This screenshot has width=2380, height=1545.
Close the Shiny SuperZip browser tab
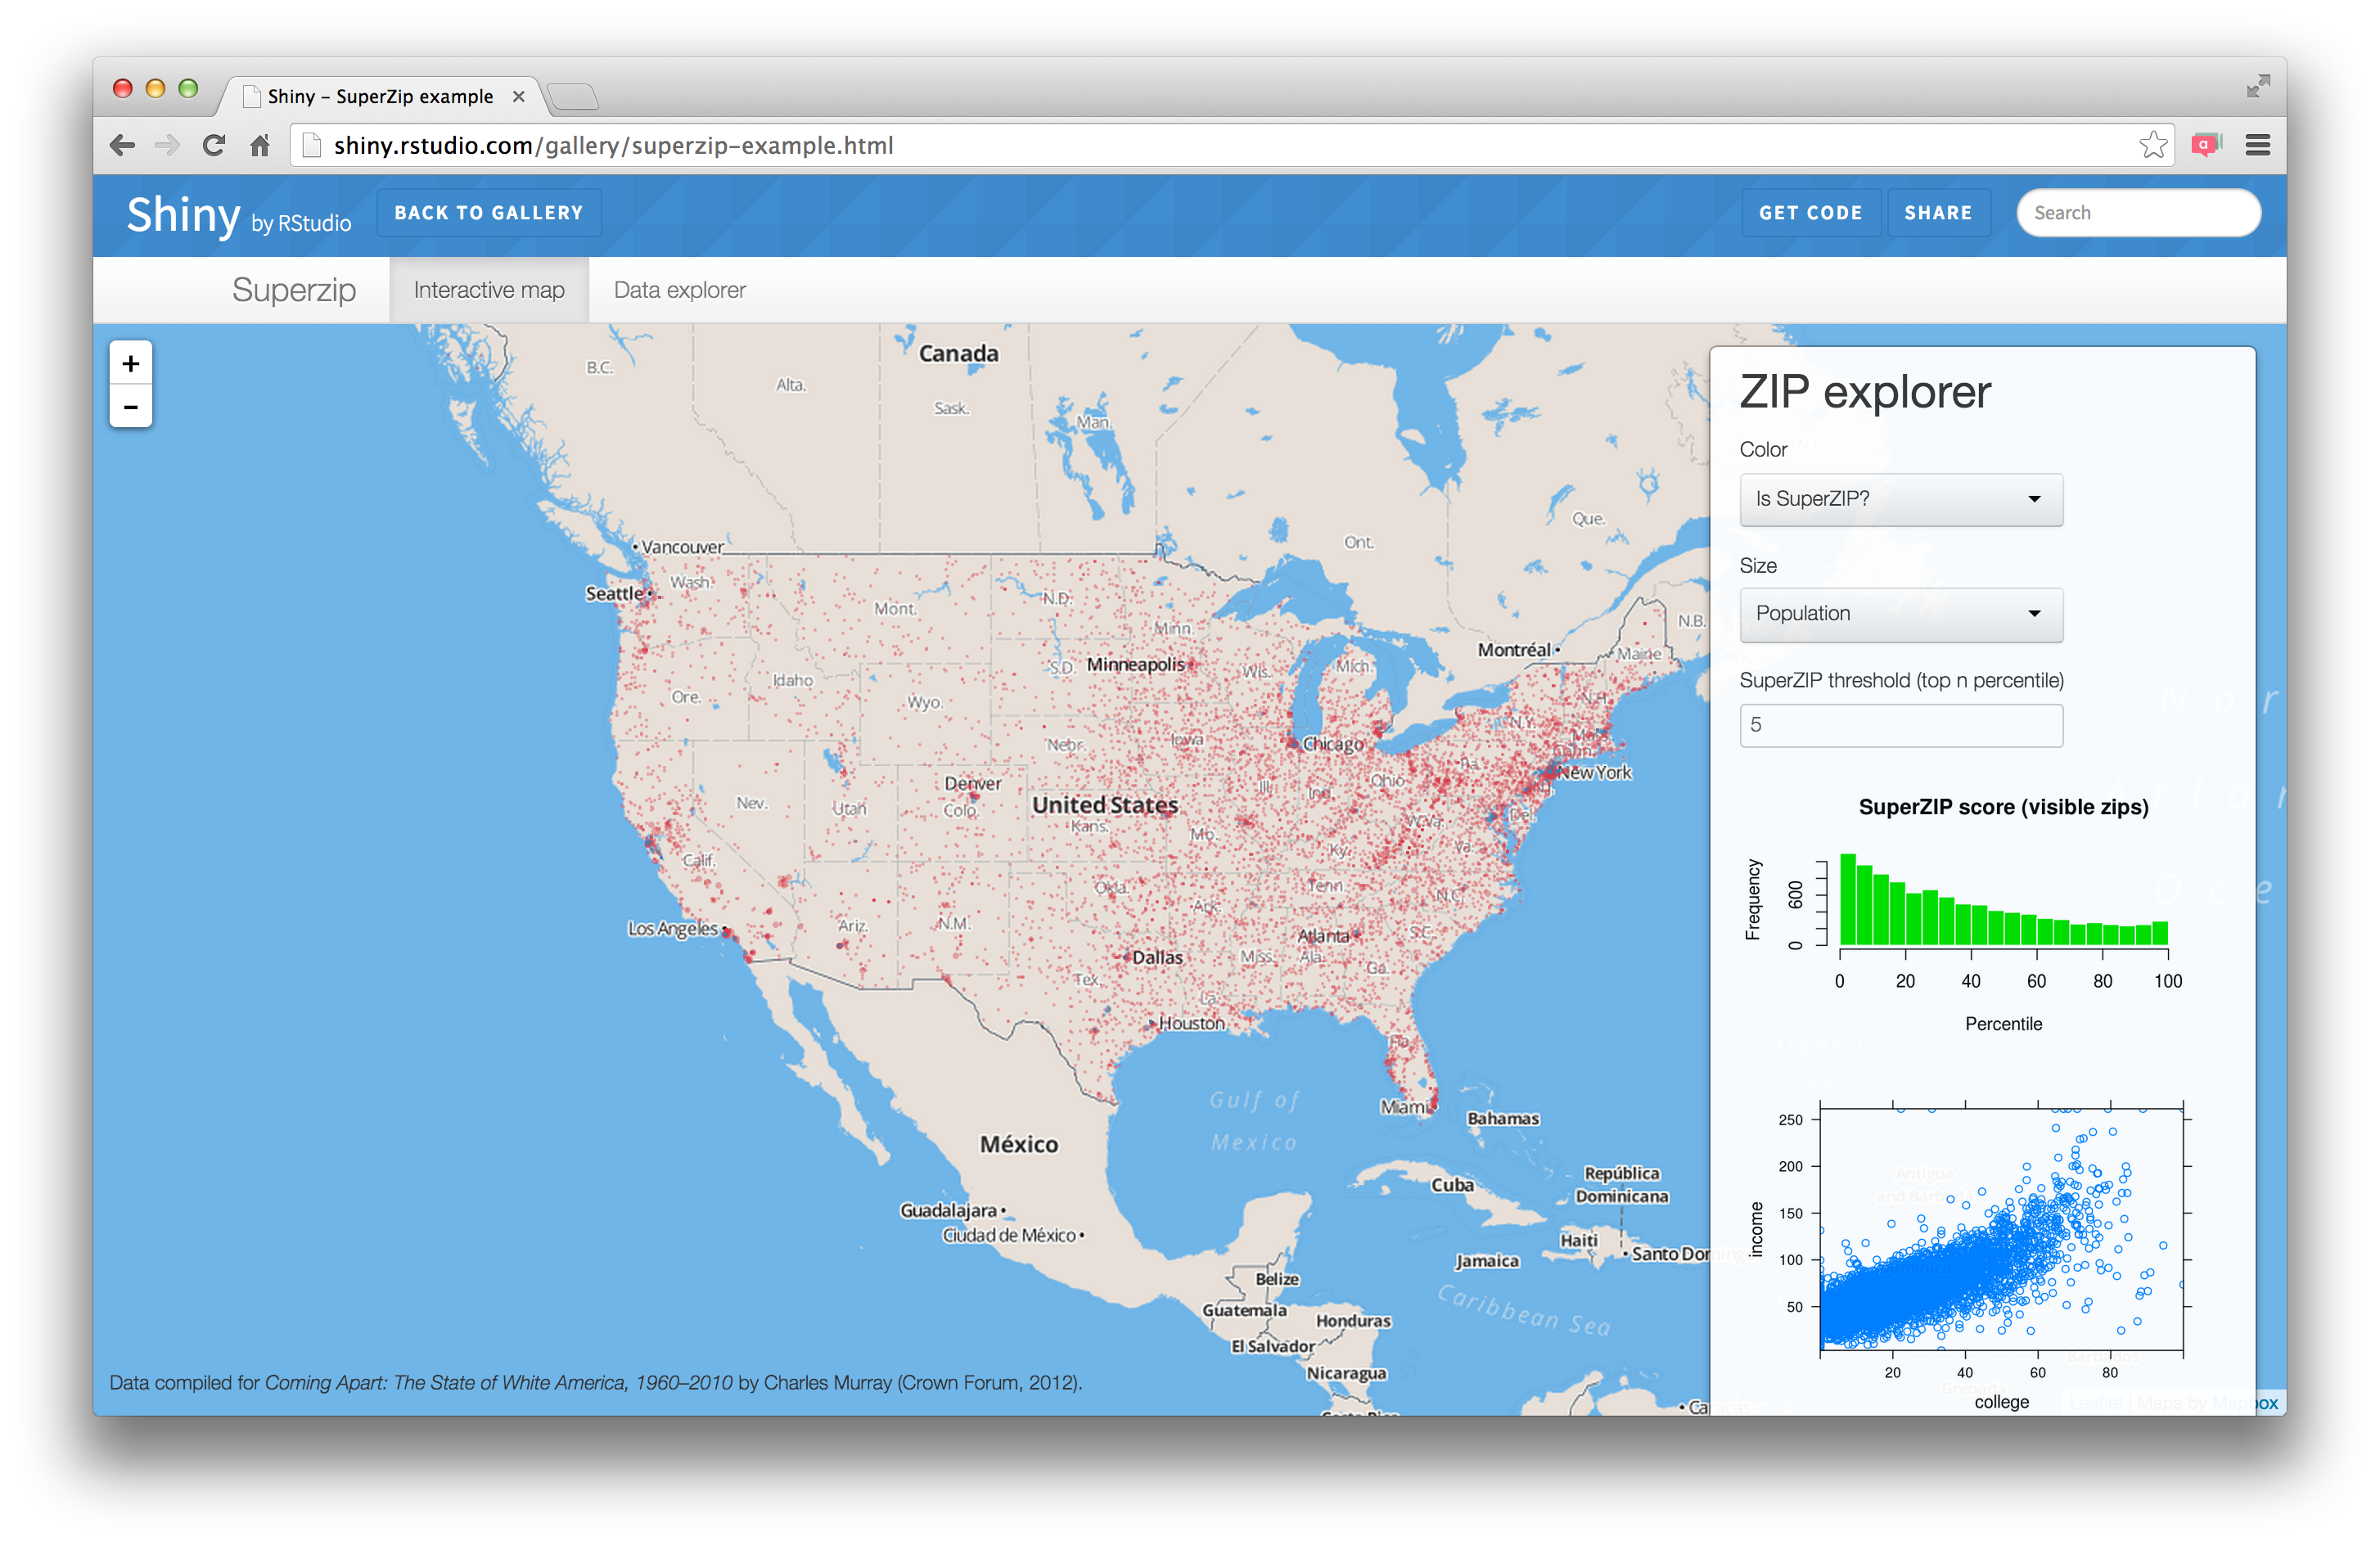pyautogui.click(x=518, y=97)
